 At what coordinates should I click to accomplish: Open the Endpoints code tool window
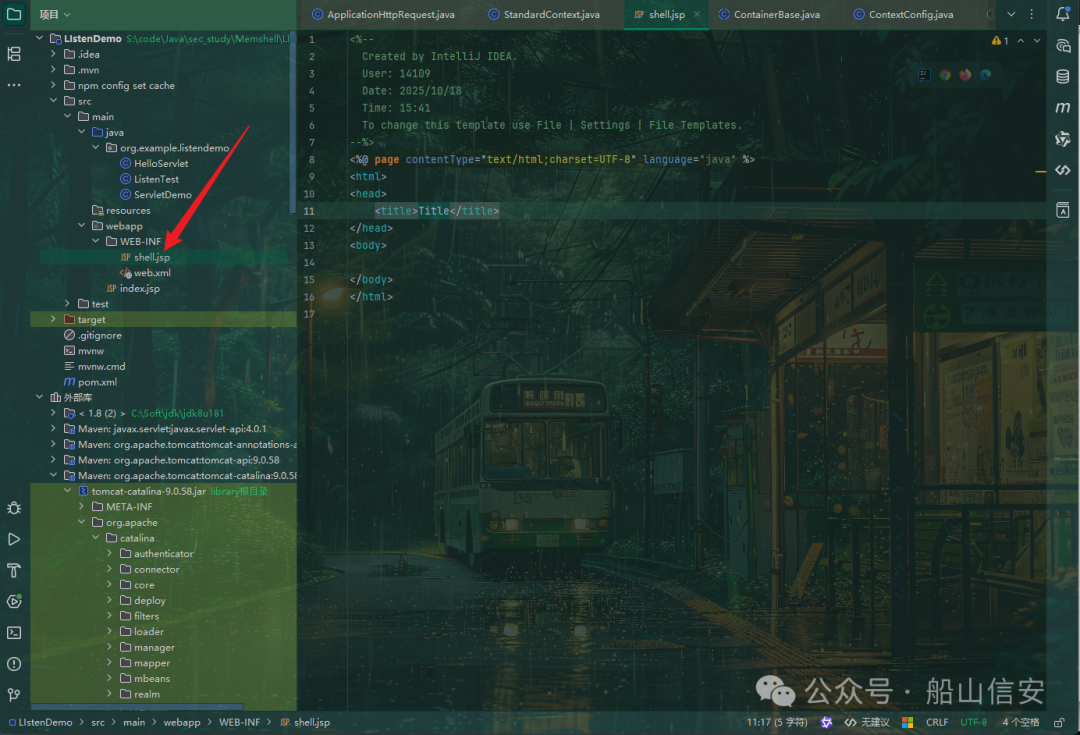(1063, 169)
